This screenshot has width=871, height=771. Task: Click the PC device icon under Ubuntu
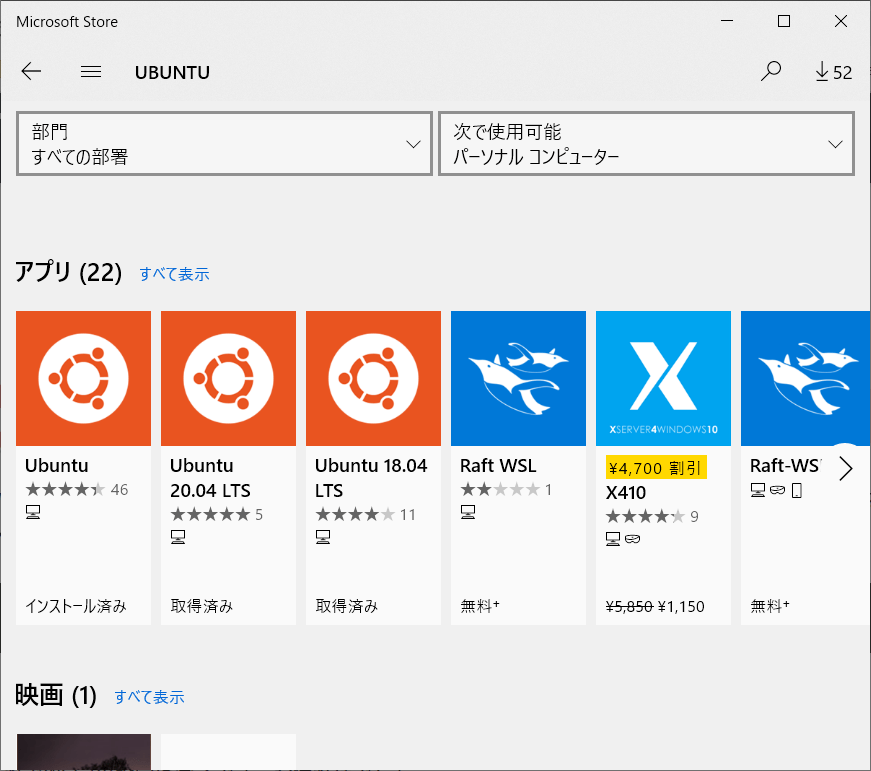(x=33, y=512)
